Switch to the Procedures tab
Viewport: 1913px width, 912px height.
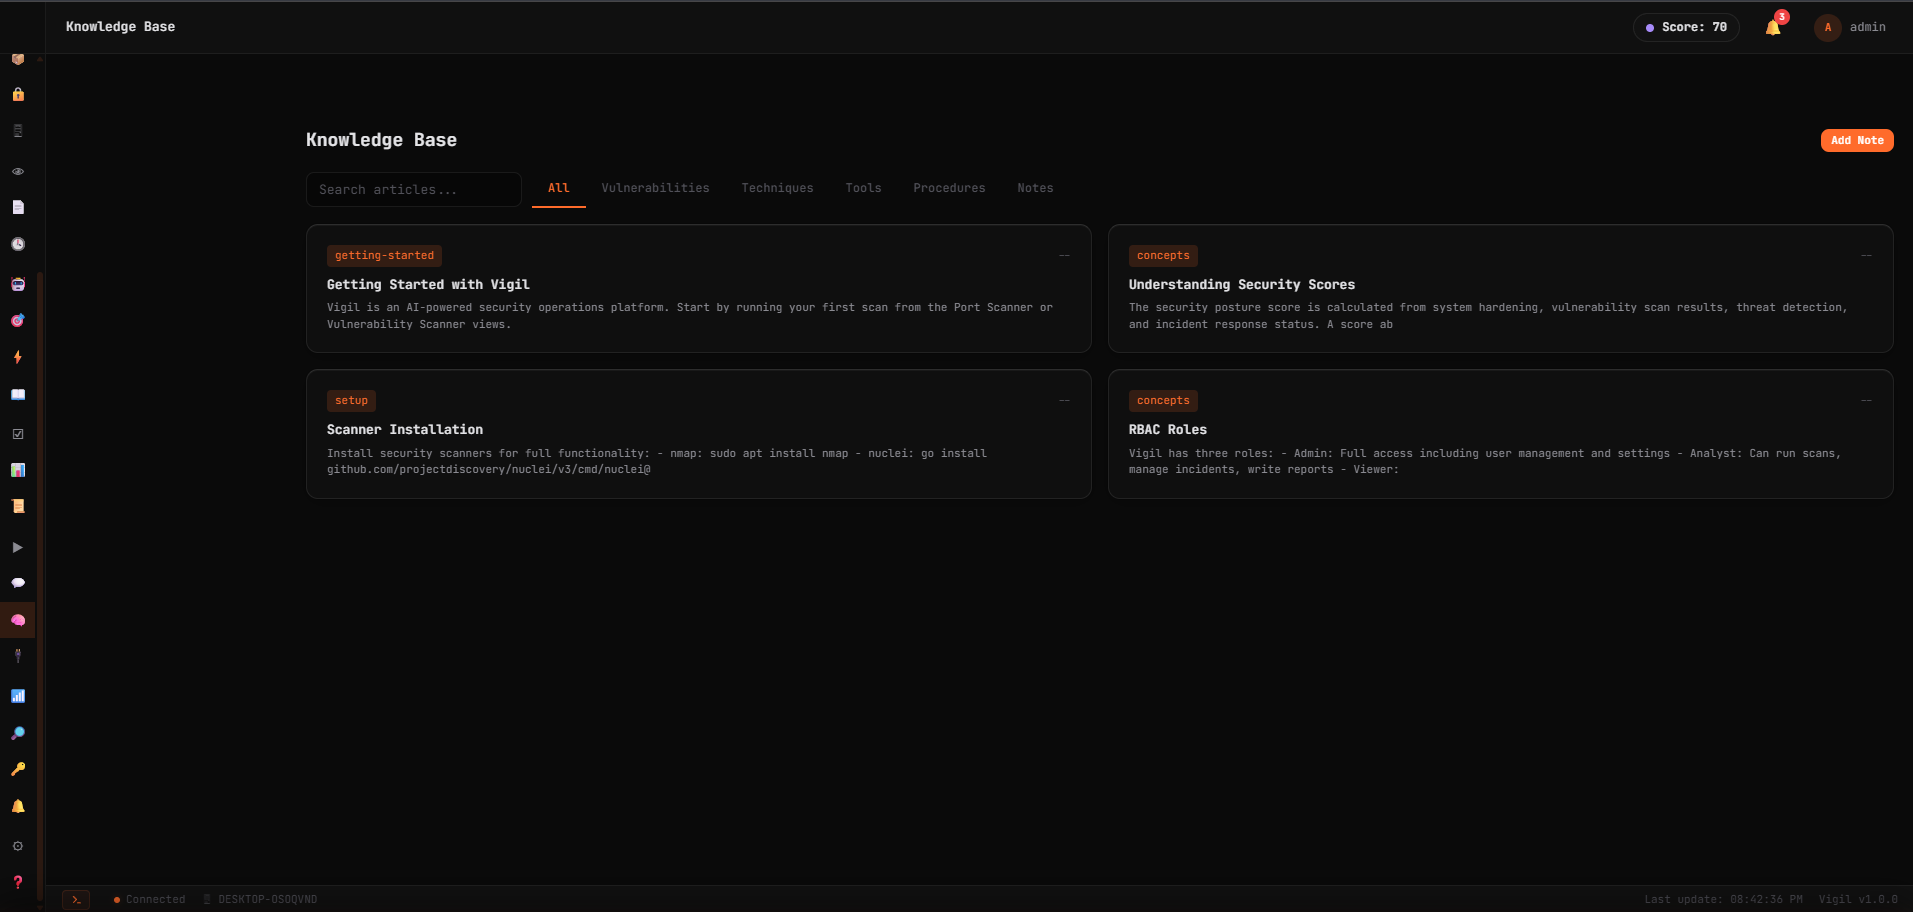coord(948,188)
